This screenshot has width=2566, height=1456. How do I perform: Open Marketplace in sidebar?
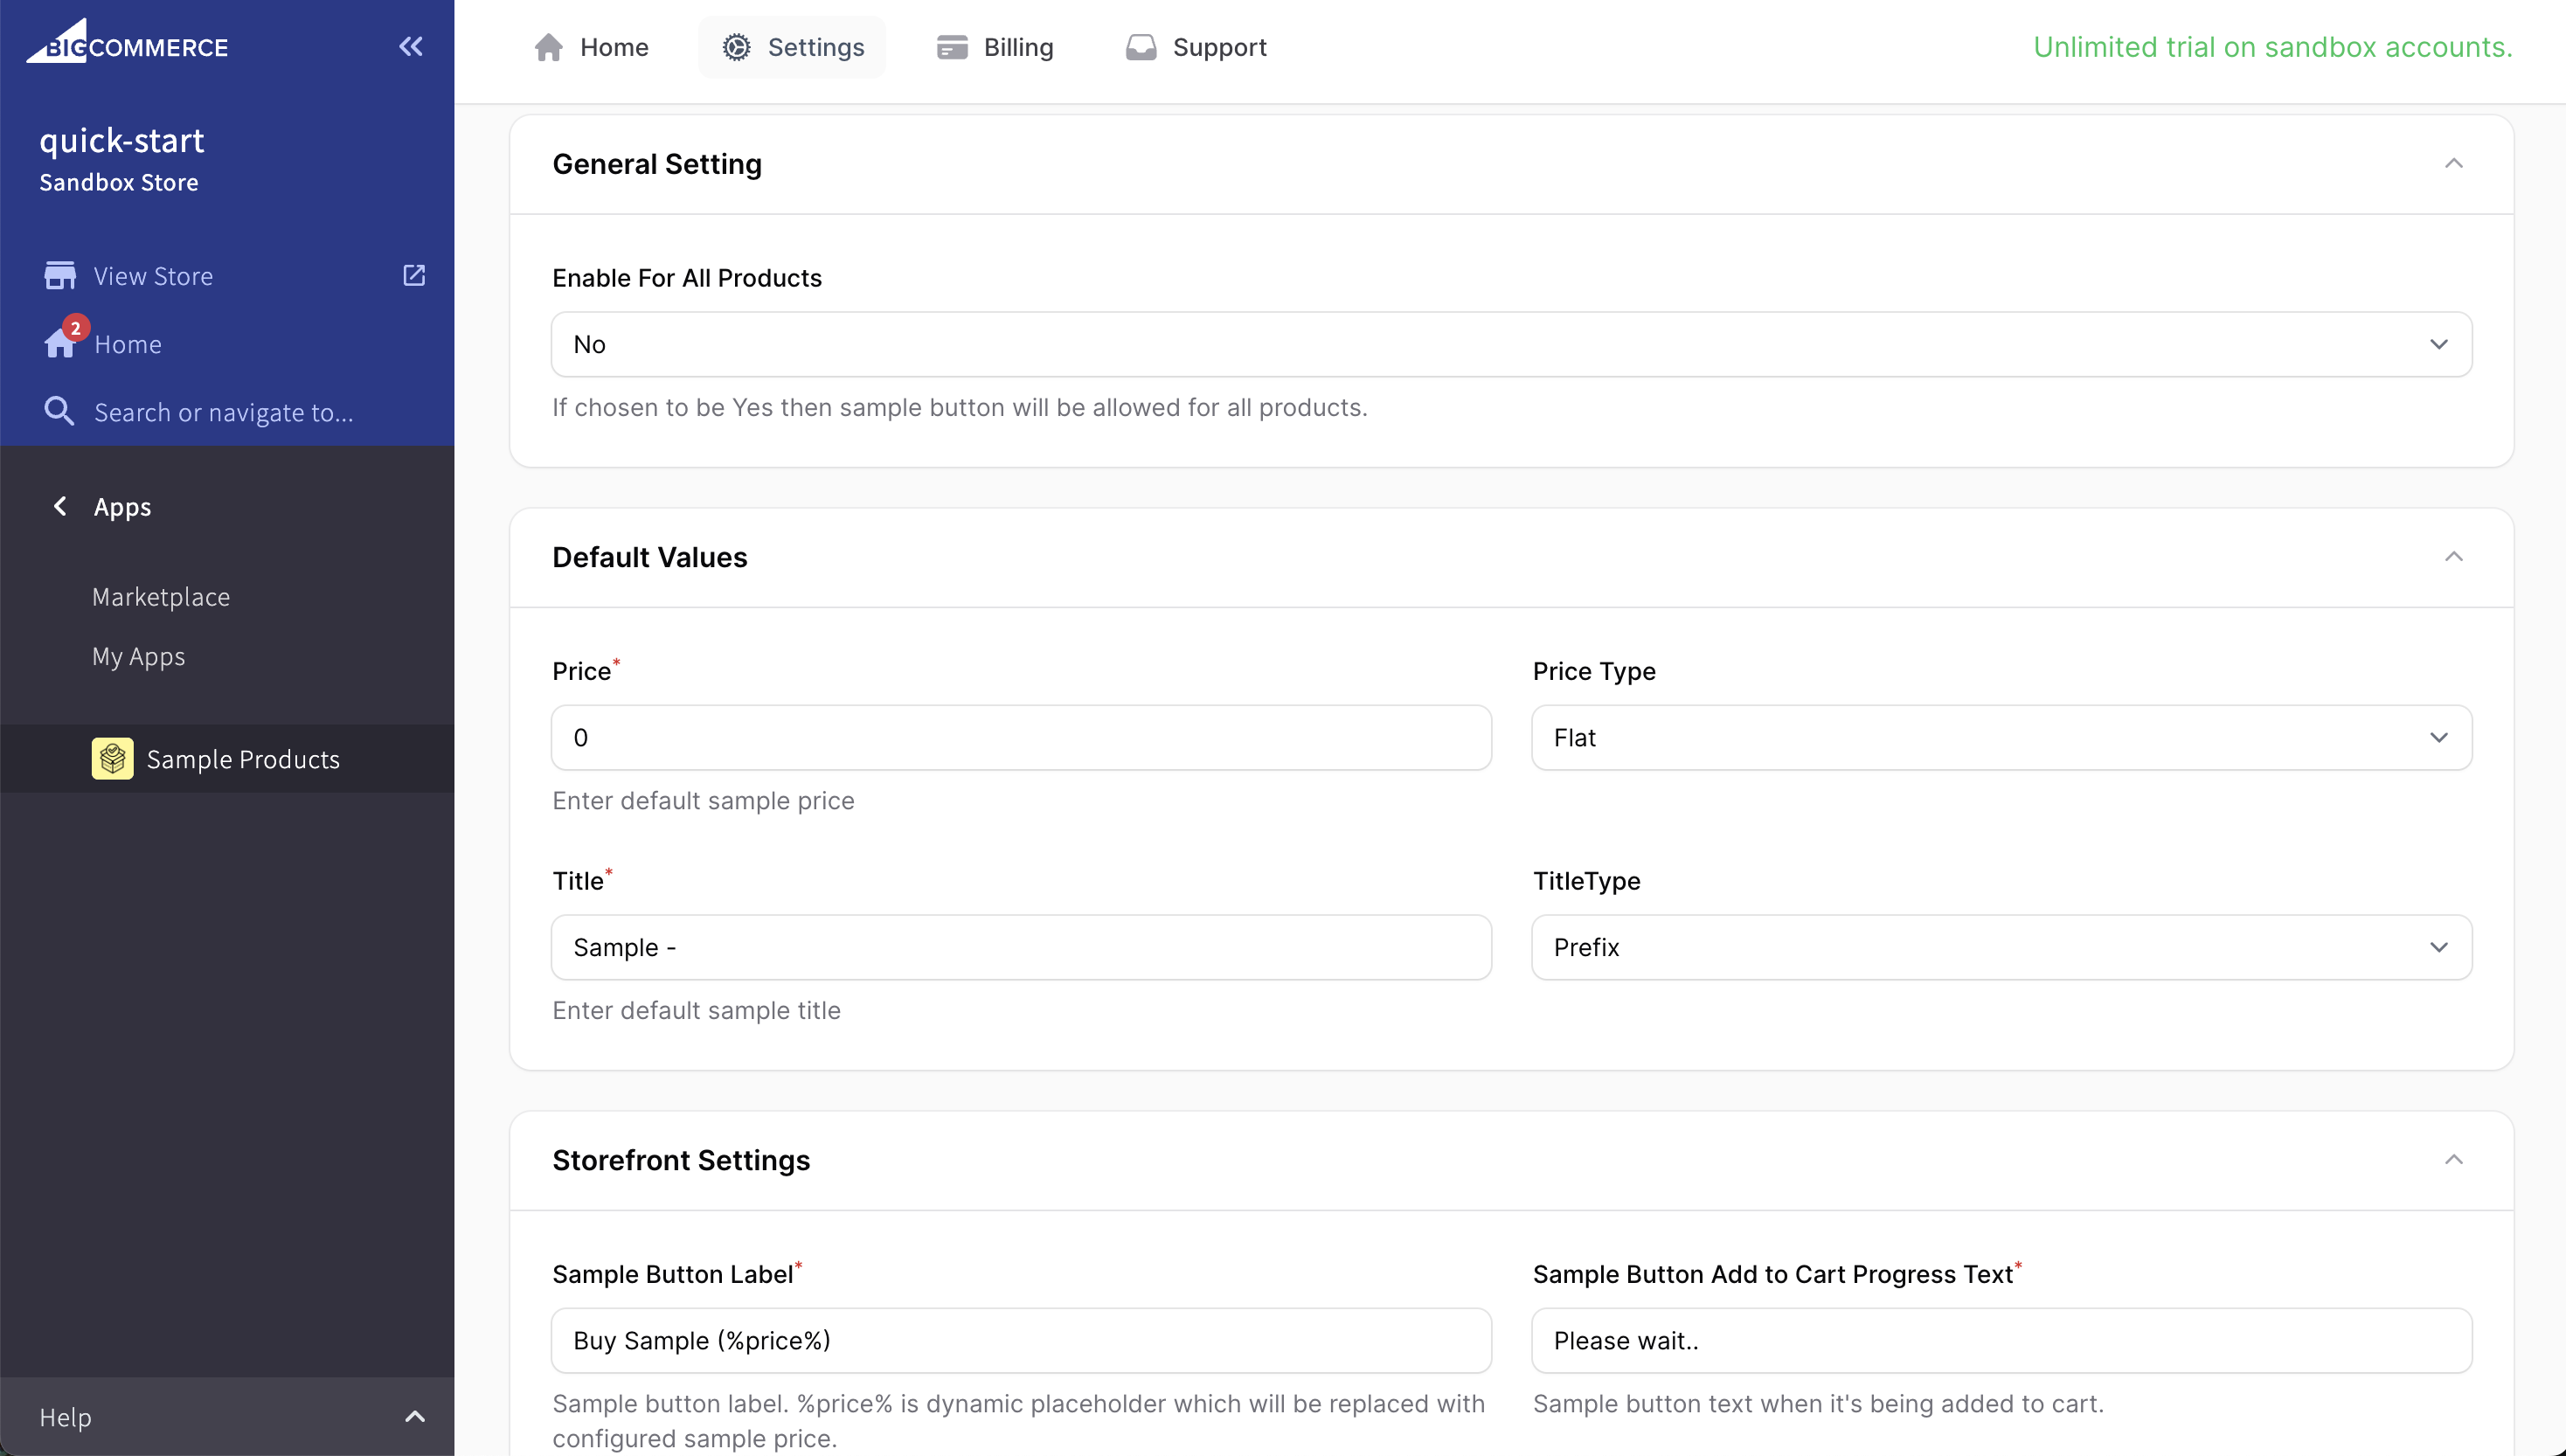click(x=161, y=597)
